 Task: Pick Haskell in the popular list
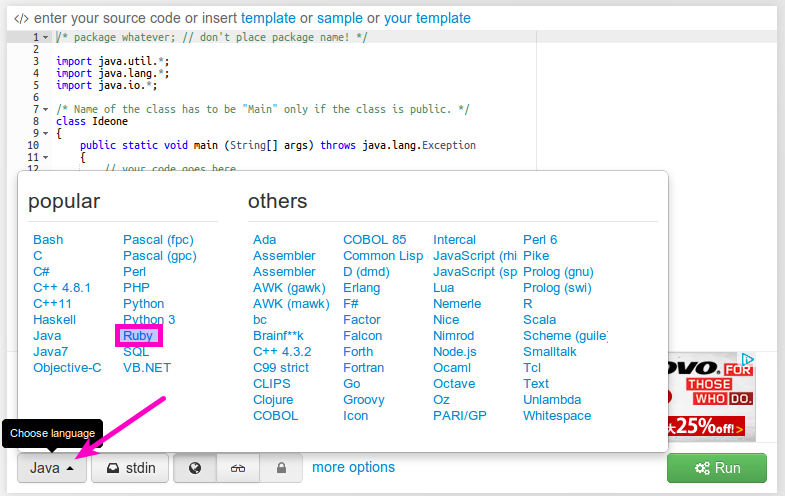pos(54,320)
